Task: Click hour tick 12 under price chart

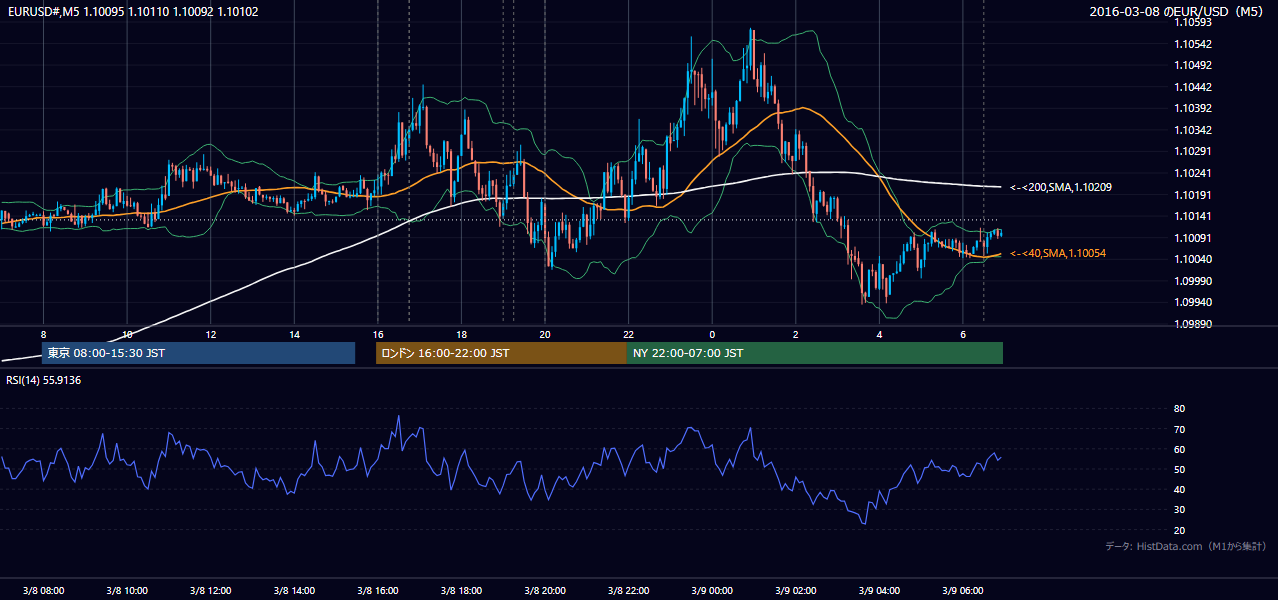Action: [x=211, y=334]
